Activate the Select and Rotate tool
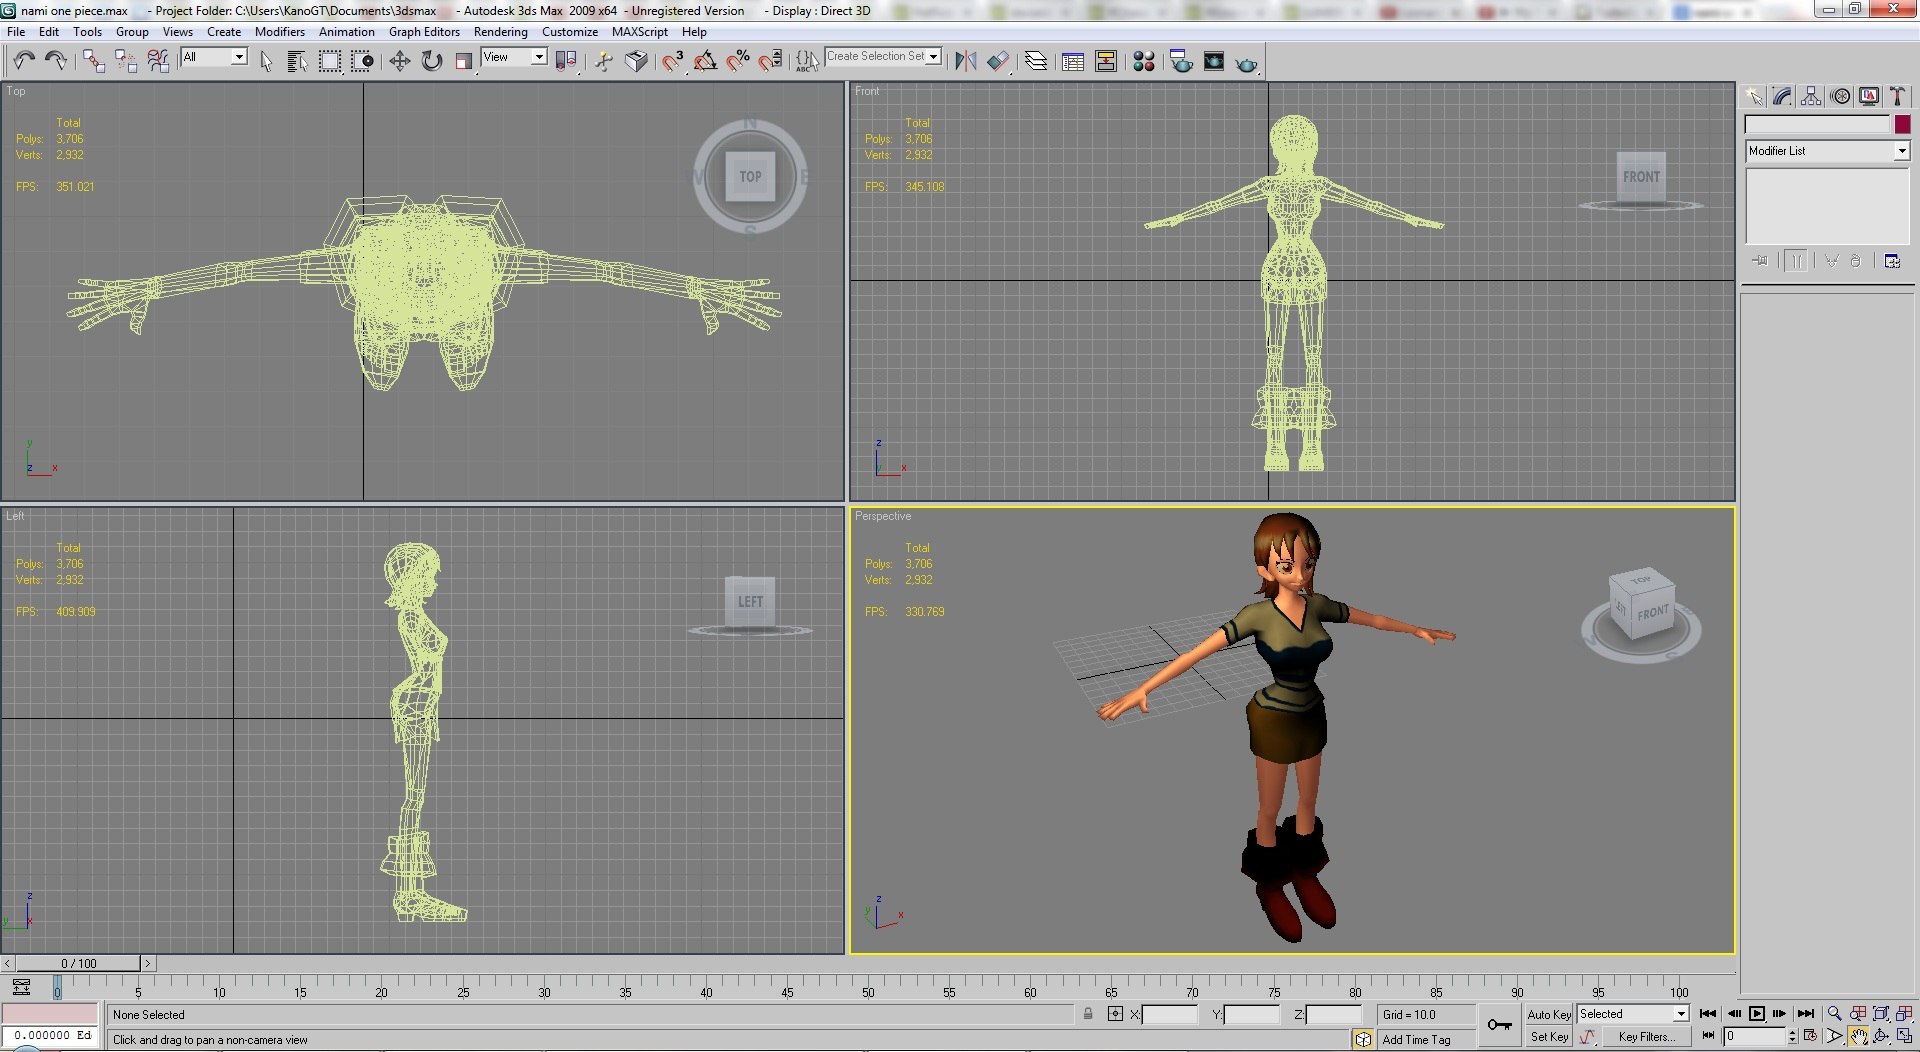The image size is (1920, 1052). tap(431, 62)
